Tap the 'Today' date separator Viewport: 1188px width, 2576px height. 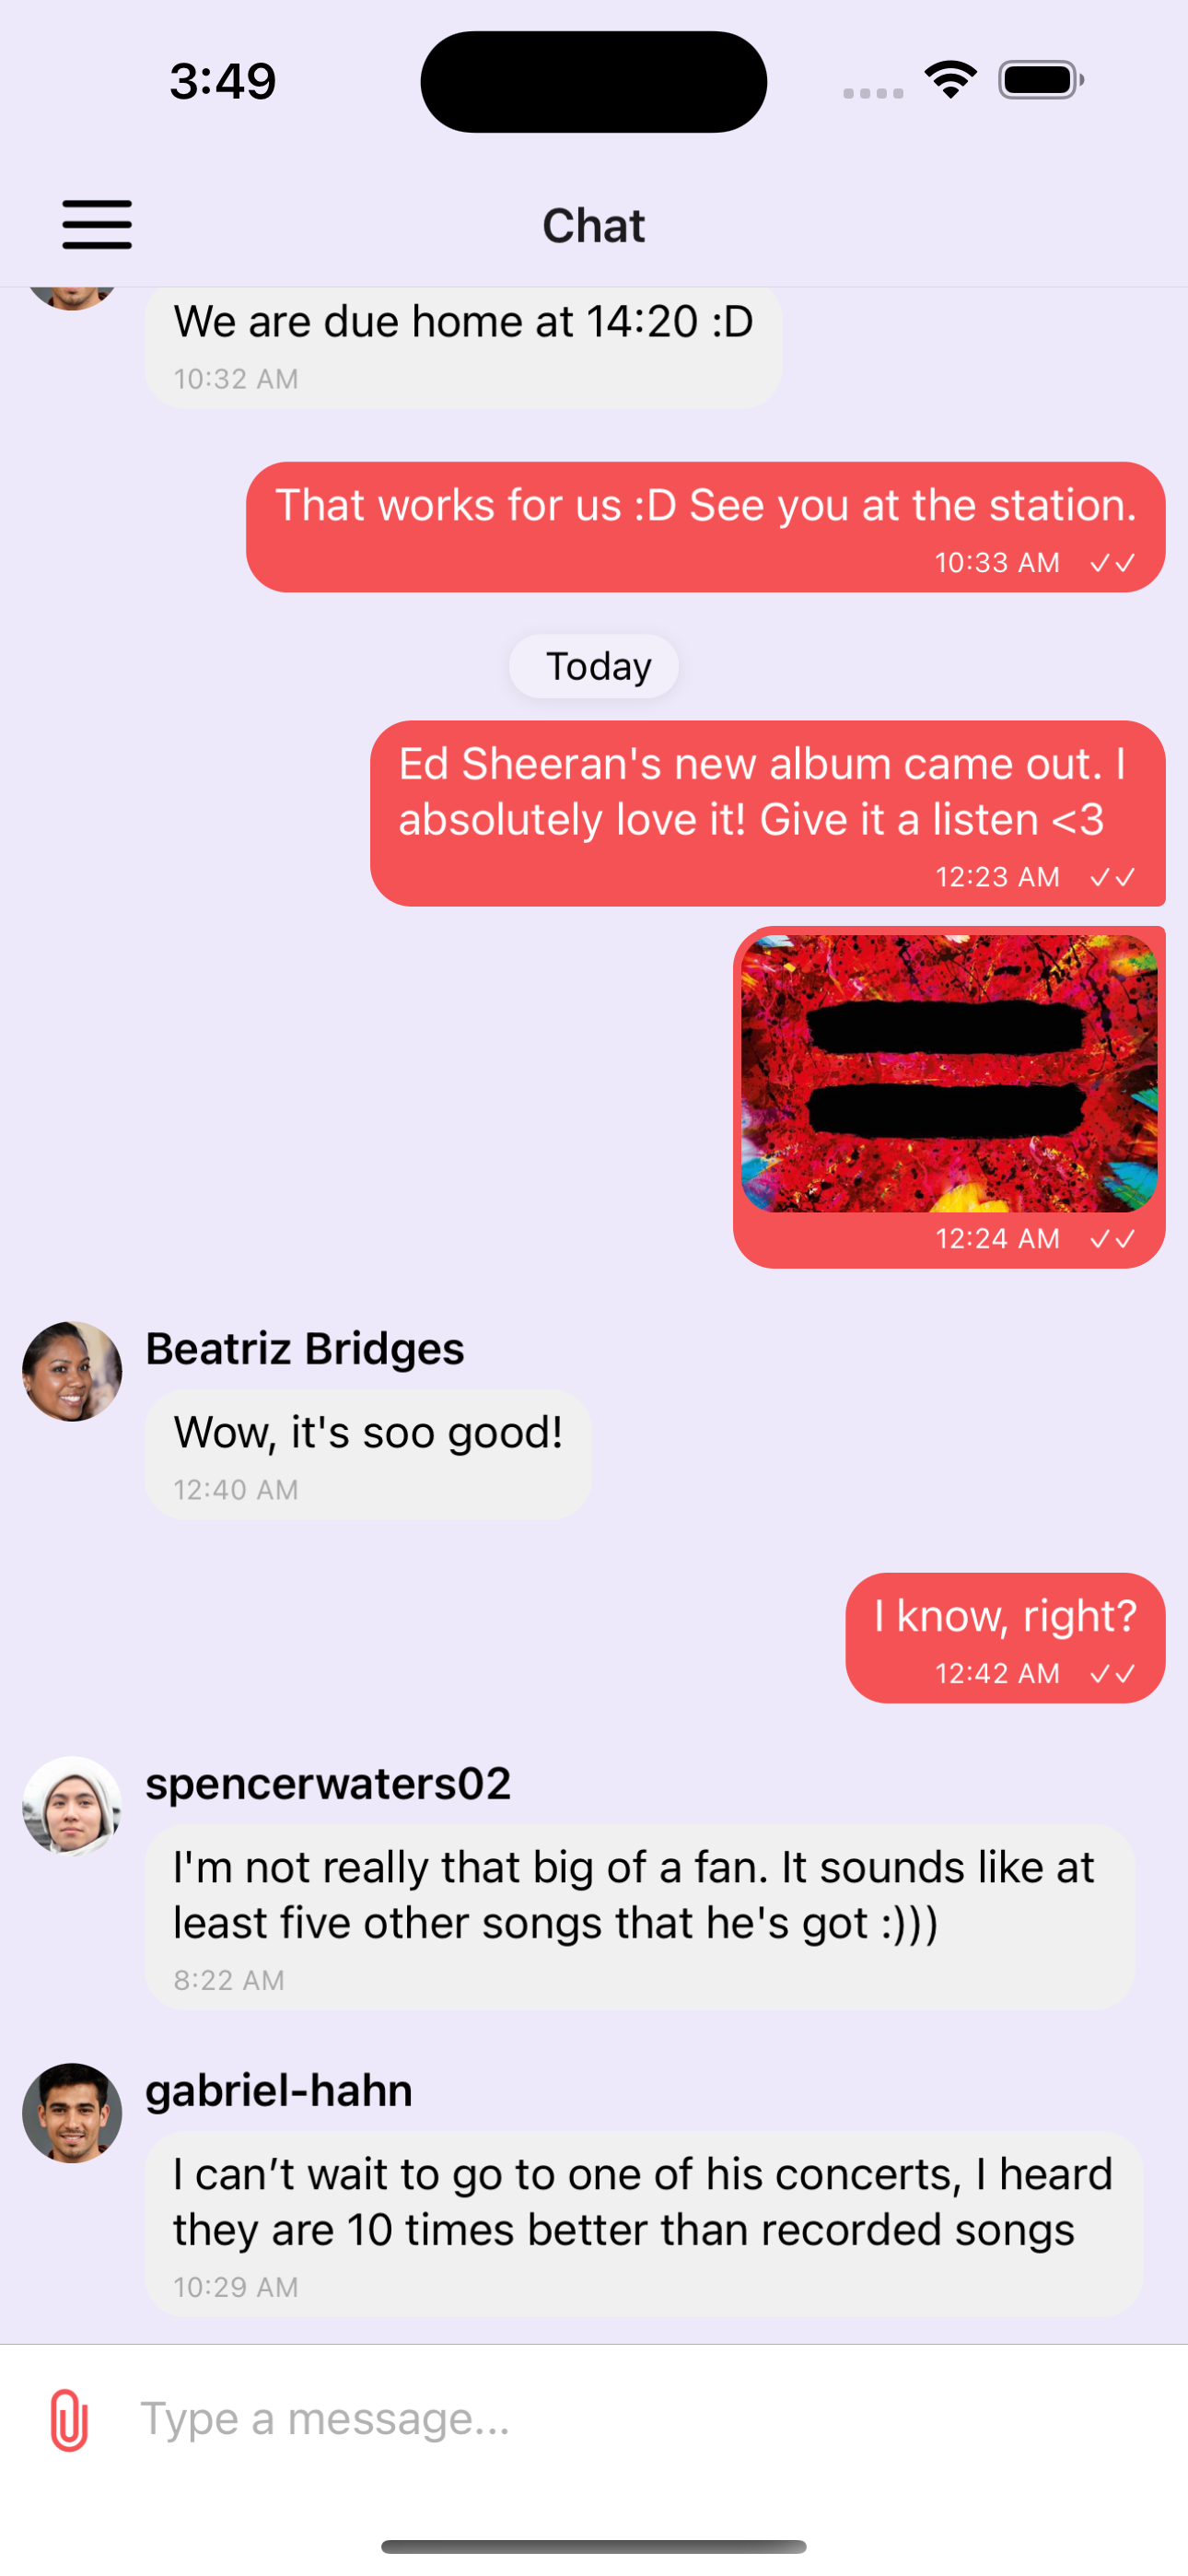click(x=594, y=666)
